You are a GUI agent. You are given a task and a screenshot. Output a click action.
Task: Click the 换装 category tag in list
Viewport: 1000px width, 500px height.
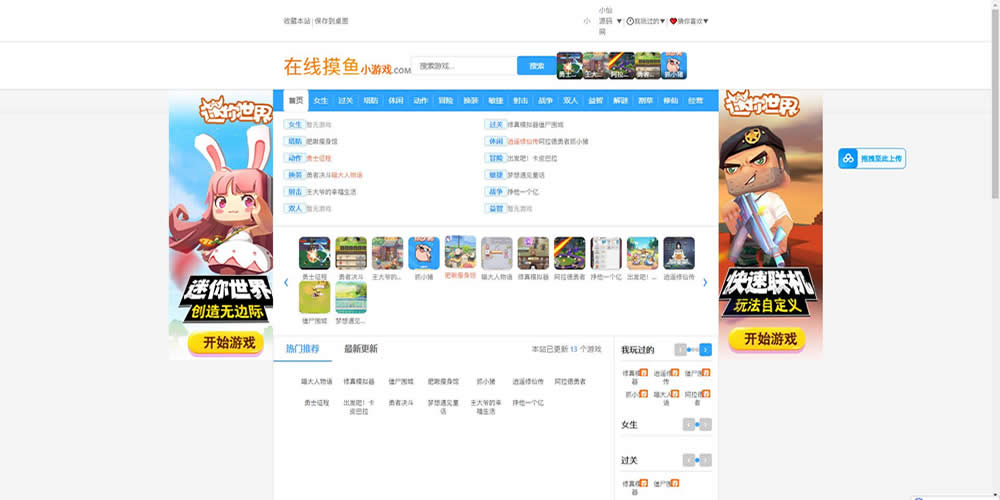pyautogui.click(x=295, y=175)
